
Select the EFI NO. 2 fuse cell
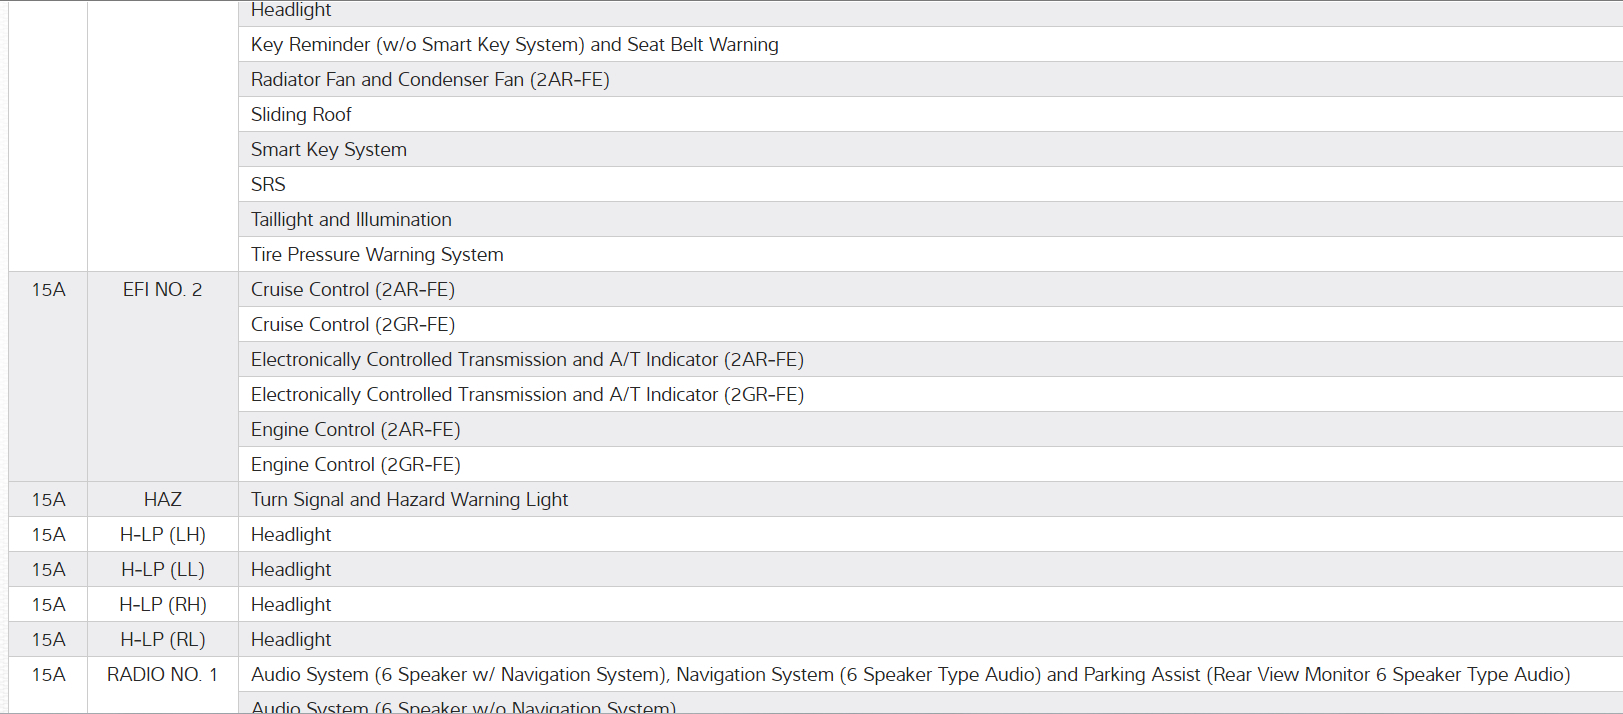[x=162, y=290]
